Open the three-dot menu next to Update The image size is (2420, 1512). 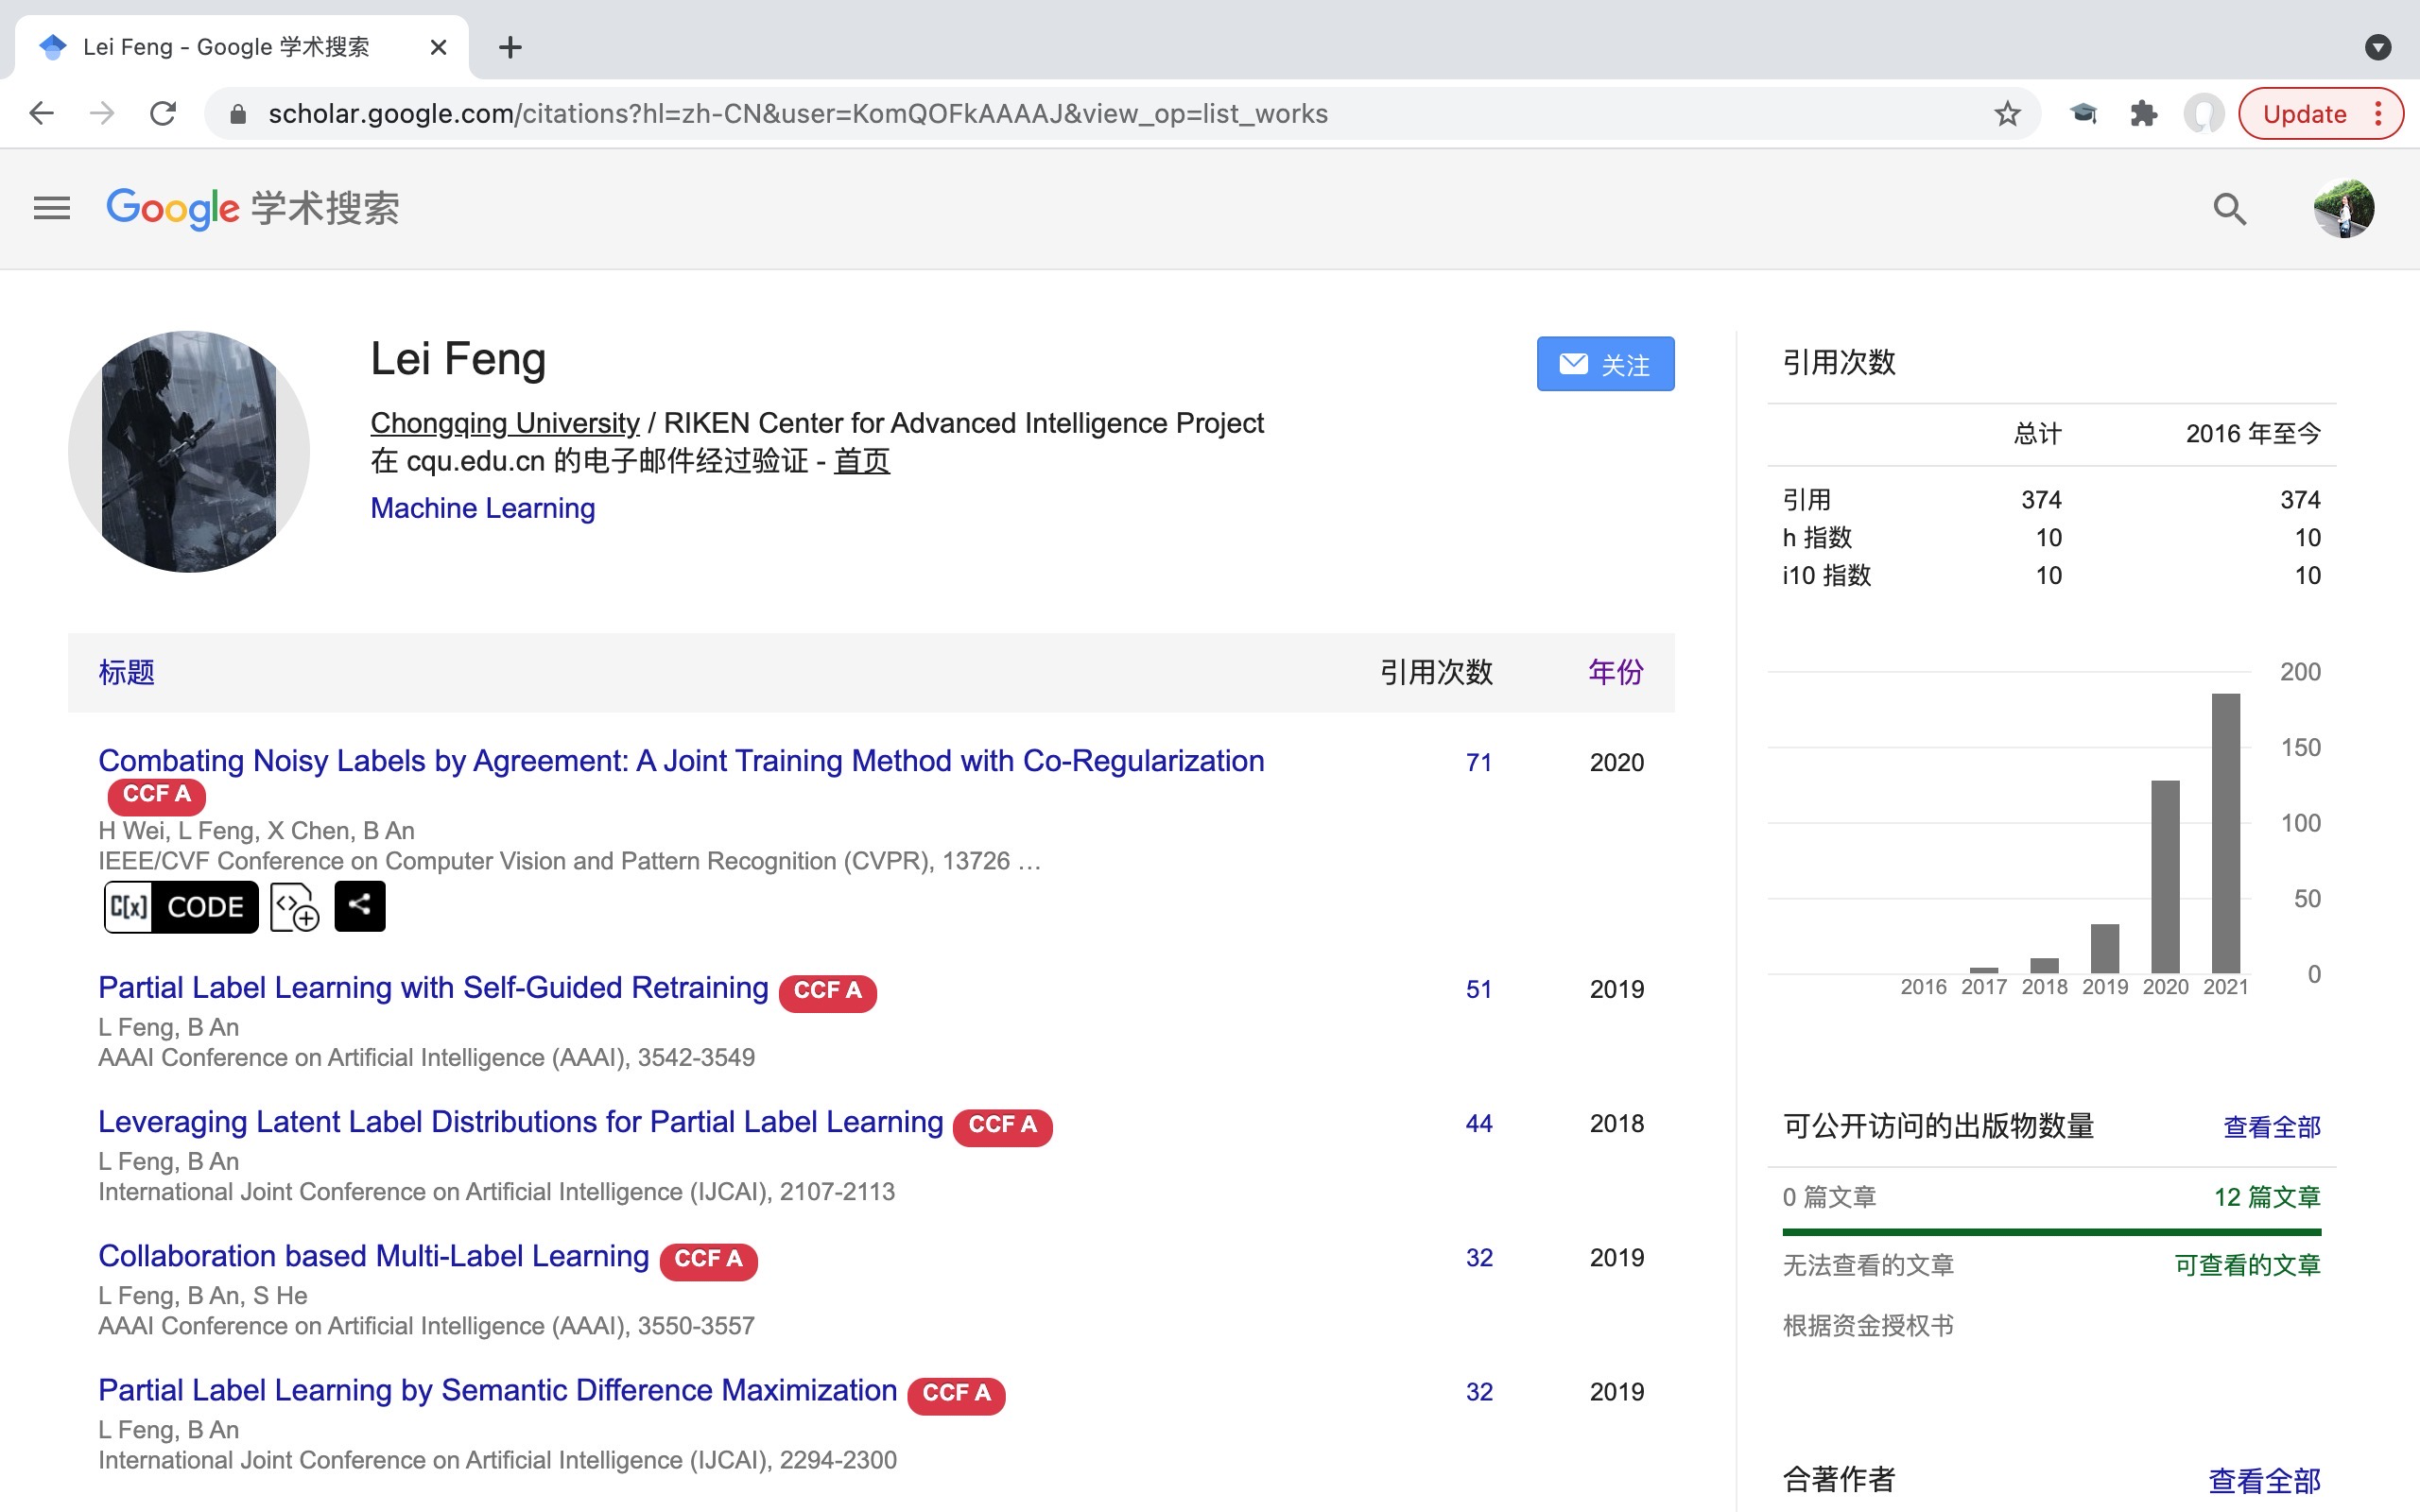[2380, 113]
